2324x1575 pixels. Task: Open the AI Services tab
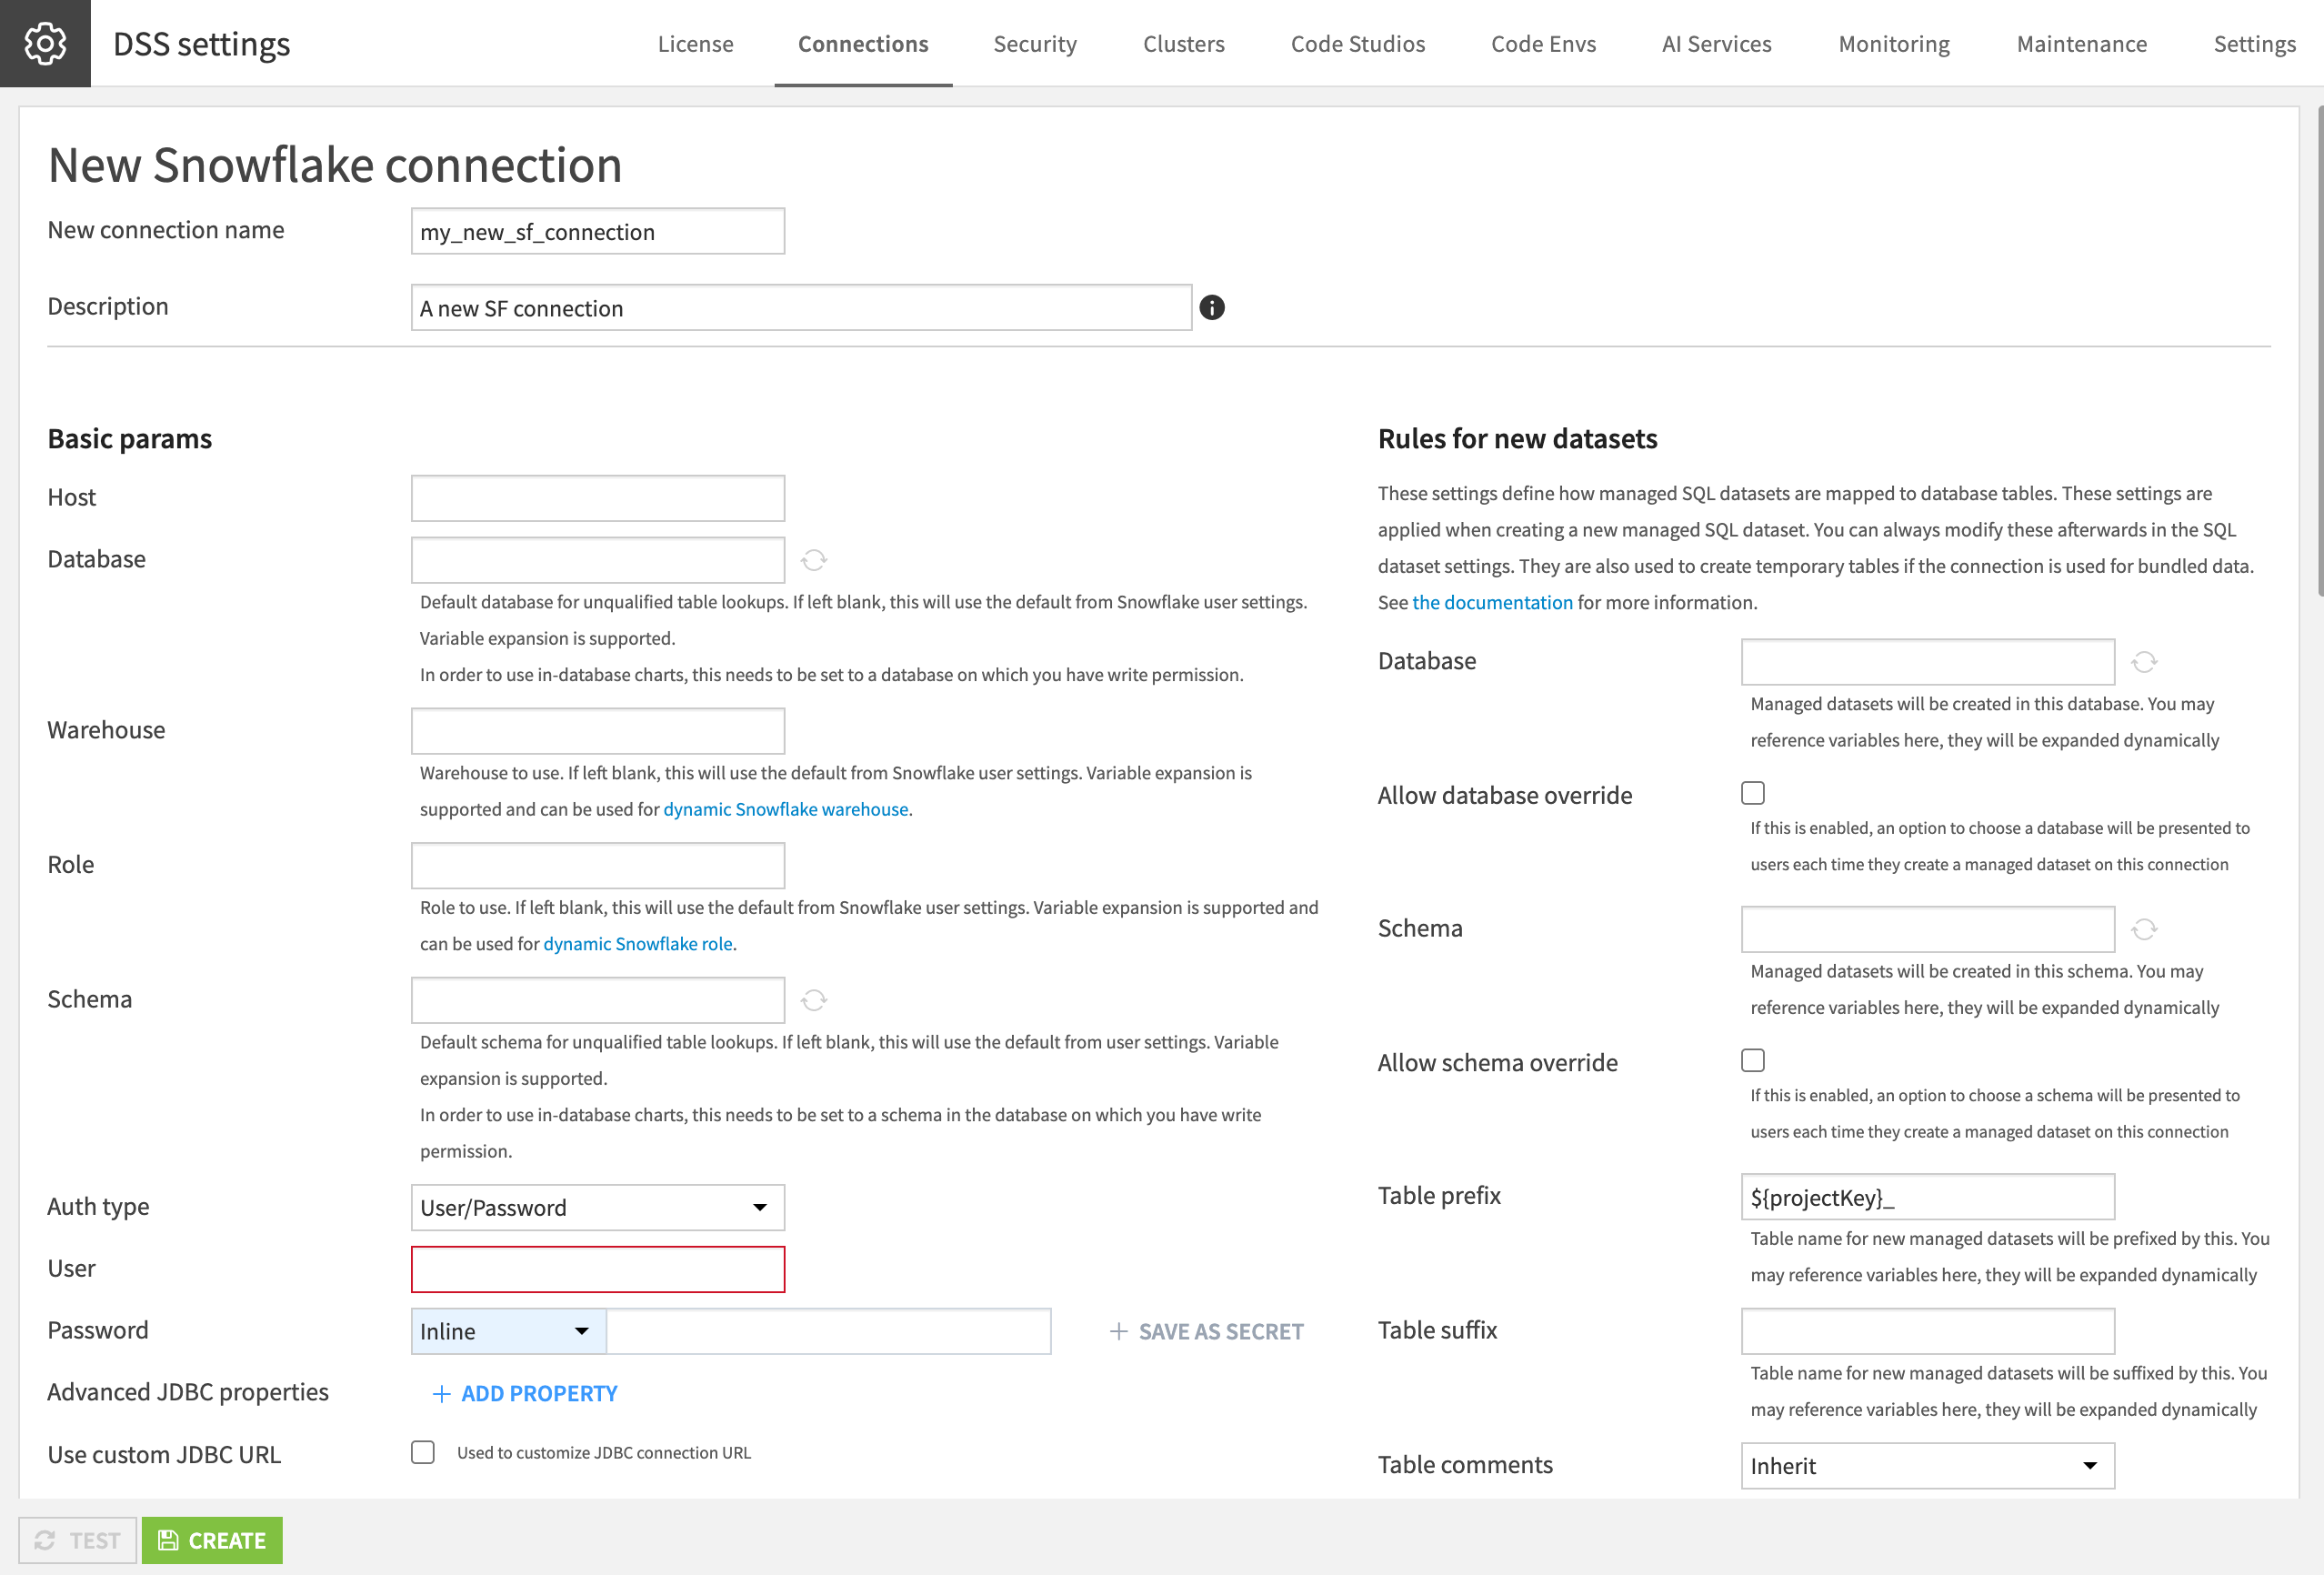1717,44
